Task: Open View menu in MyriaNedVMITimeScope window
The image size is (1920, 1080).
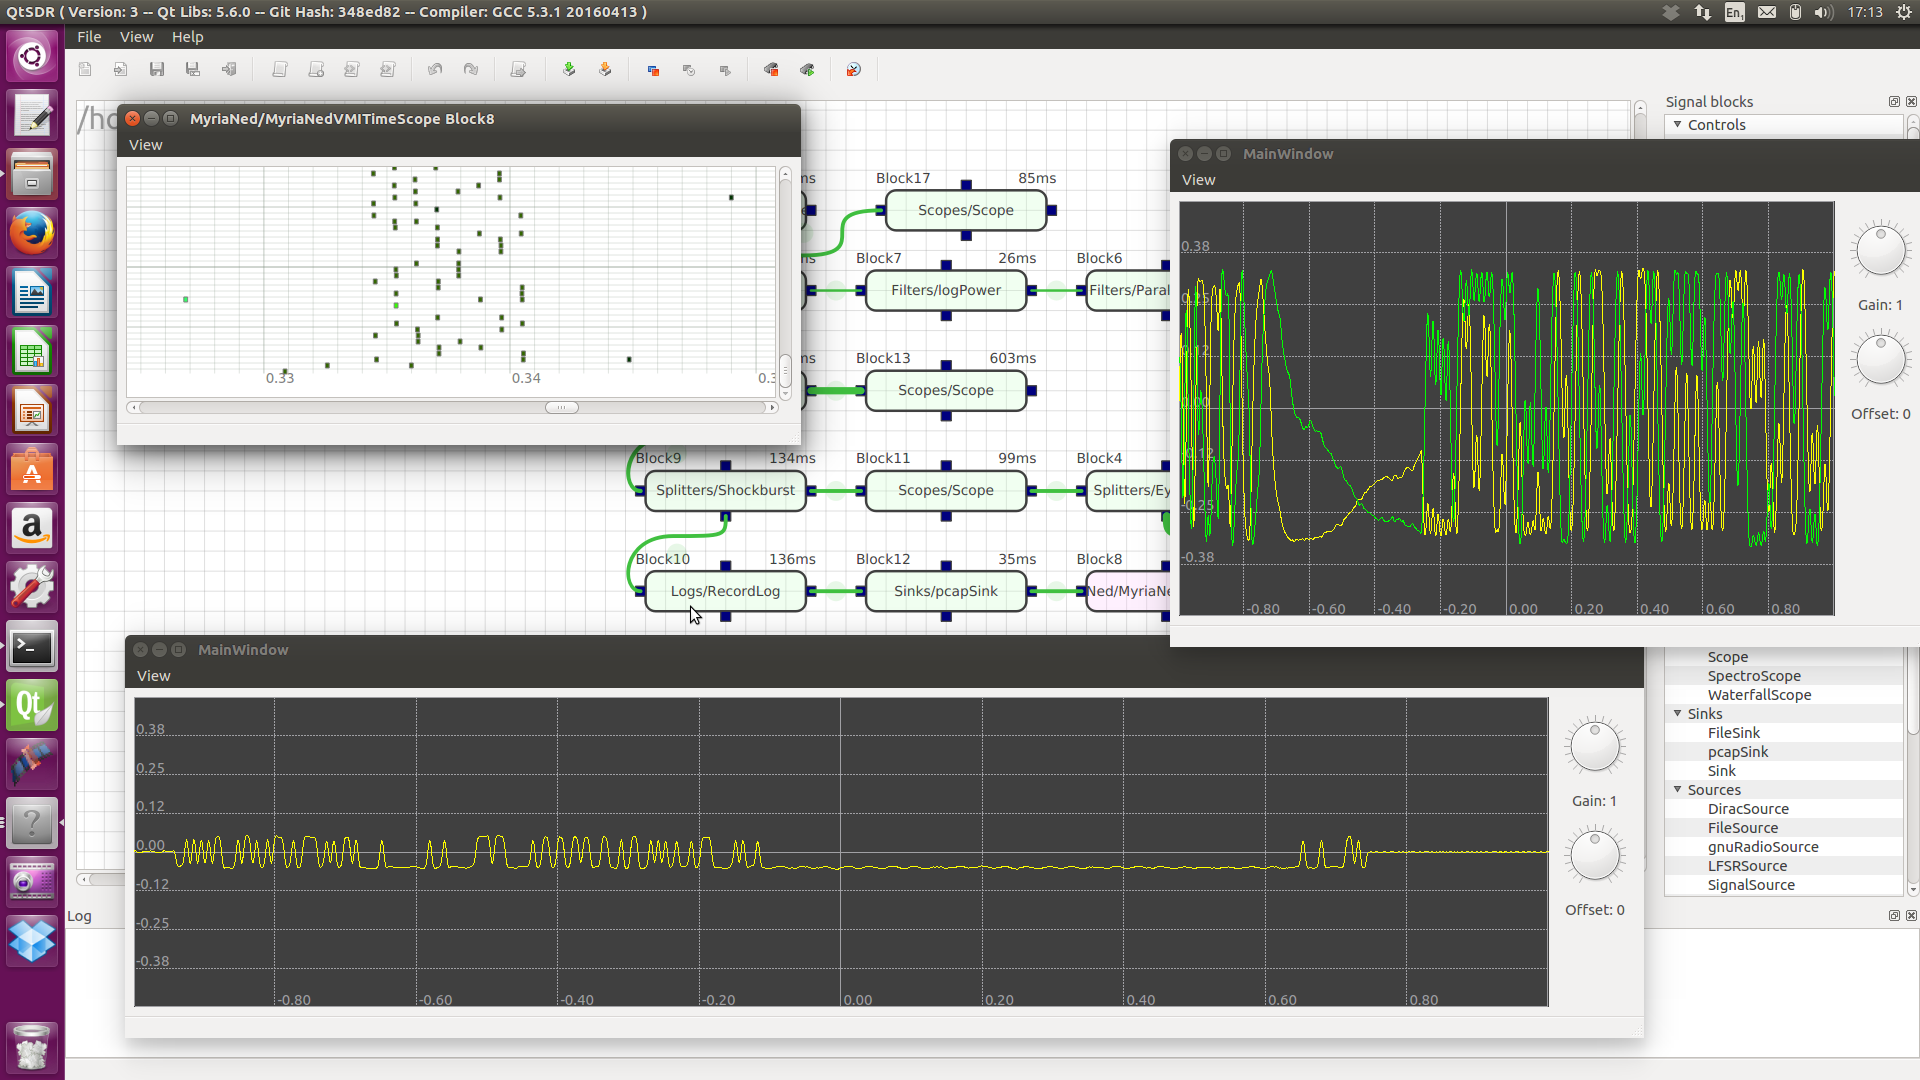Action: (145, 145)
